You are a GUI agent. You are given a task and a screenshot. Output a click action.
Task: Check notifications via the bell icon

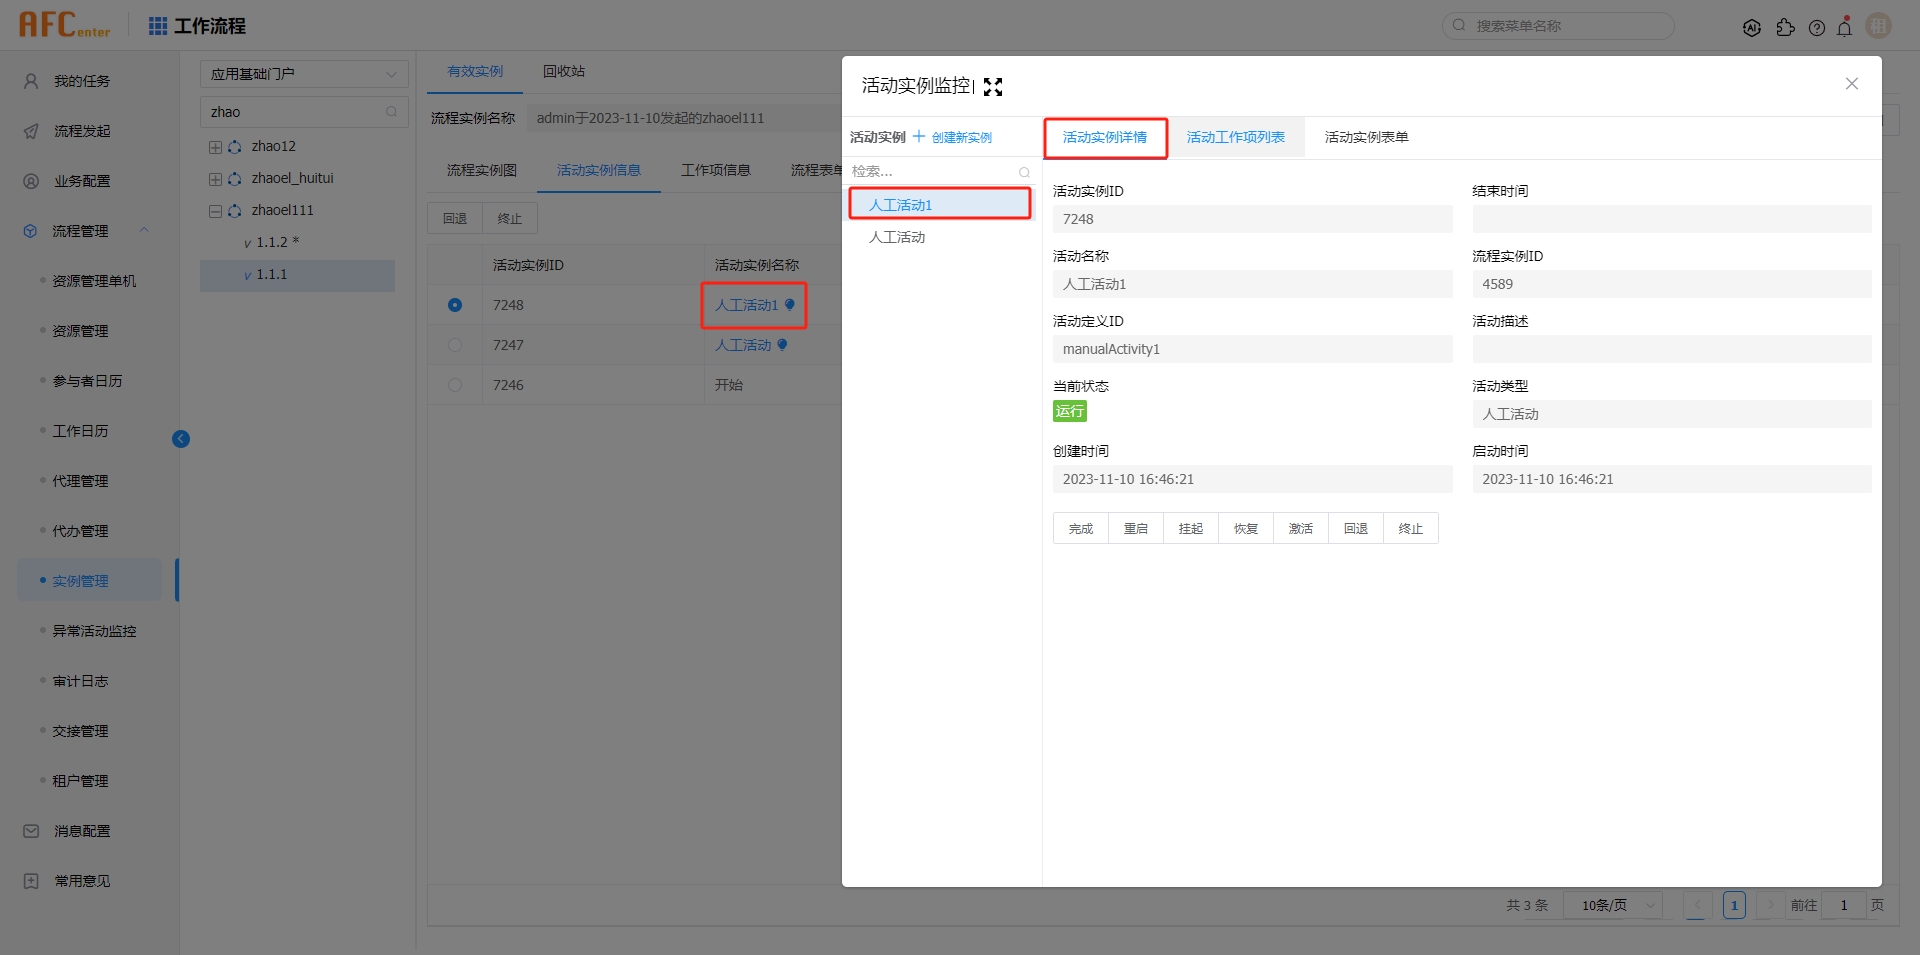(1845, 27)
